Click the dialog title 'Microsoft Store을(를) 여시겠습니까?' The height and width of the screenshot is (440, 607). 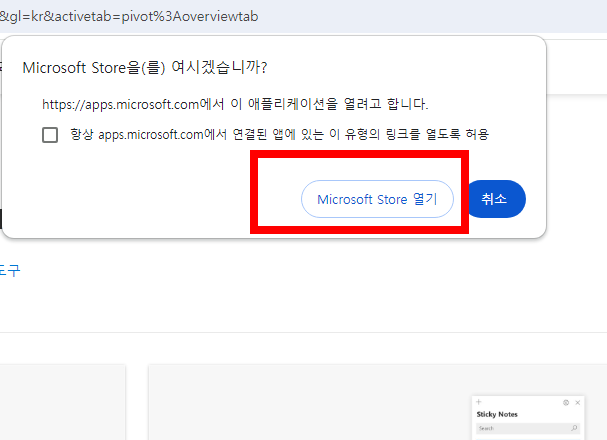(x=145, y=67)
